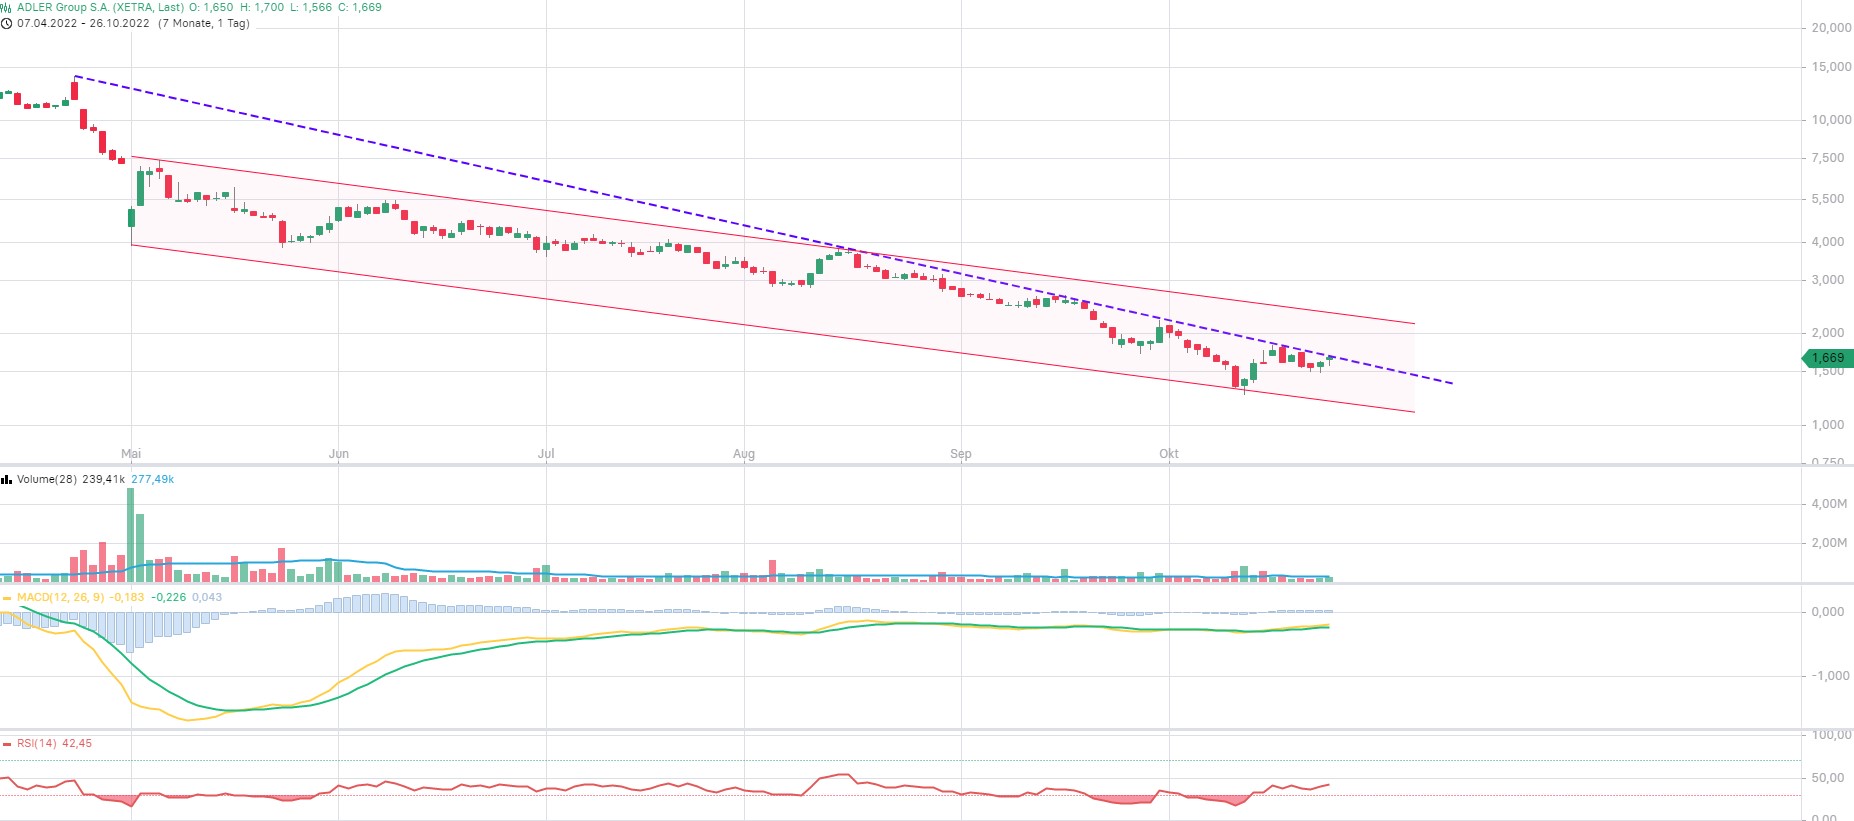Click the 277,49k volume average value
Viewport: 1854px width, 821px height.
click(x=152, y=480)
